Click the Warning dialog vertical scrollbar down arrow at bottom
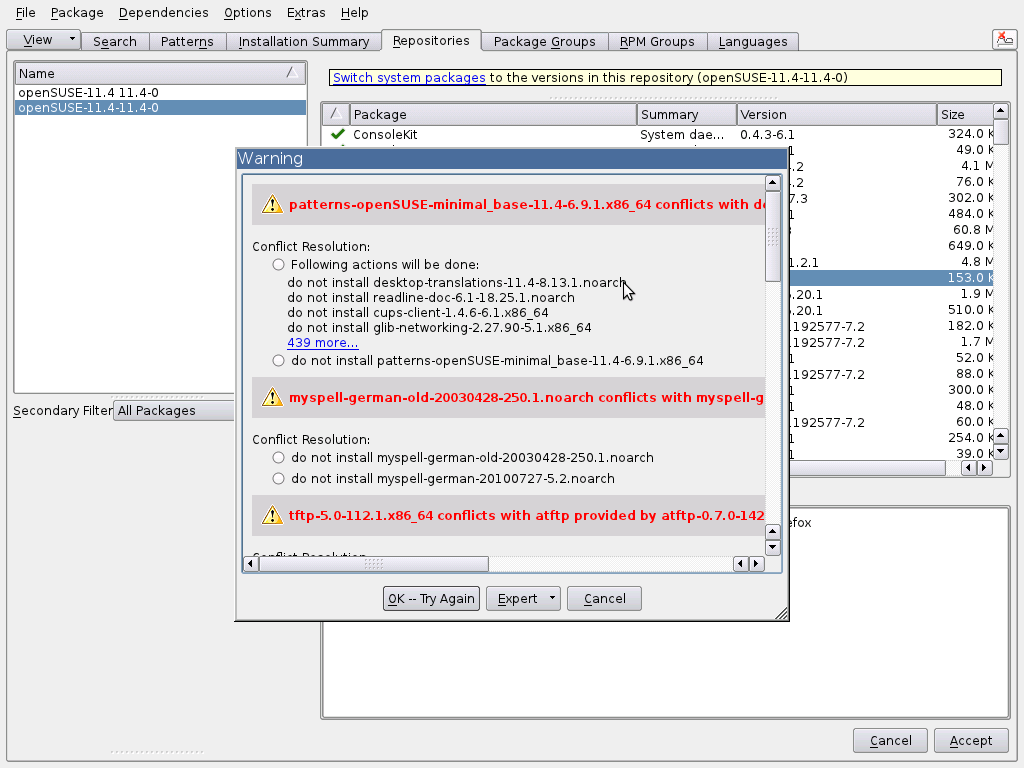 (773, 547)
